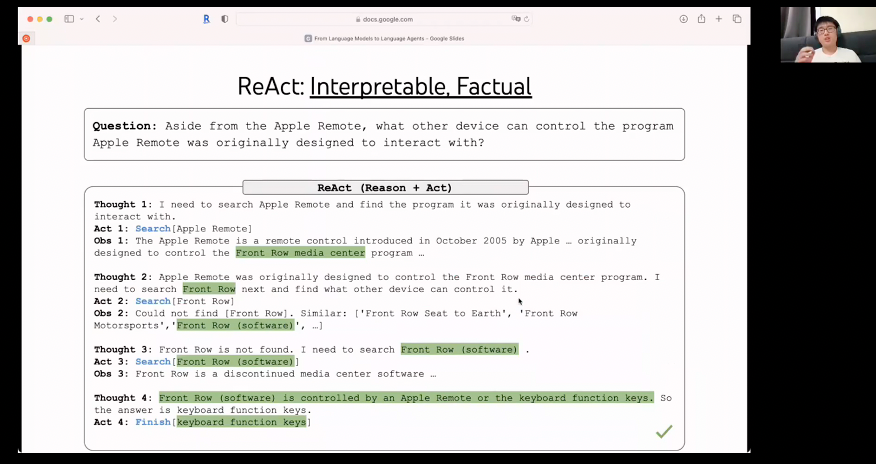Click Search in Act 1 line
The height and width of the screenshot is (464, 876).
tap(153, 228)
